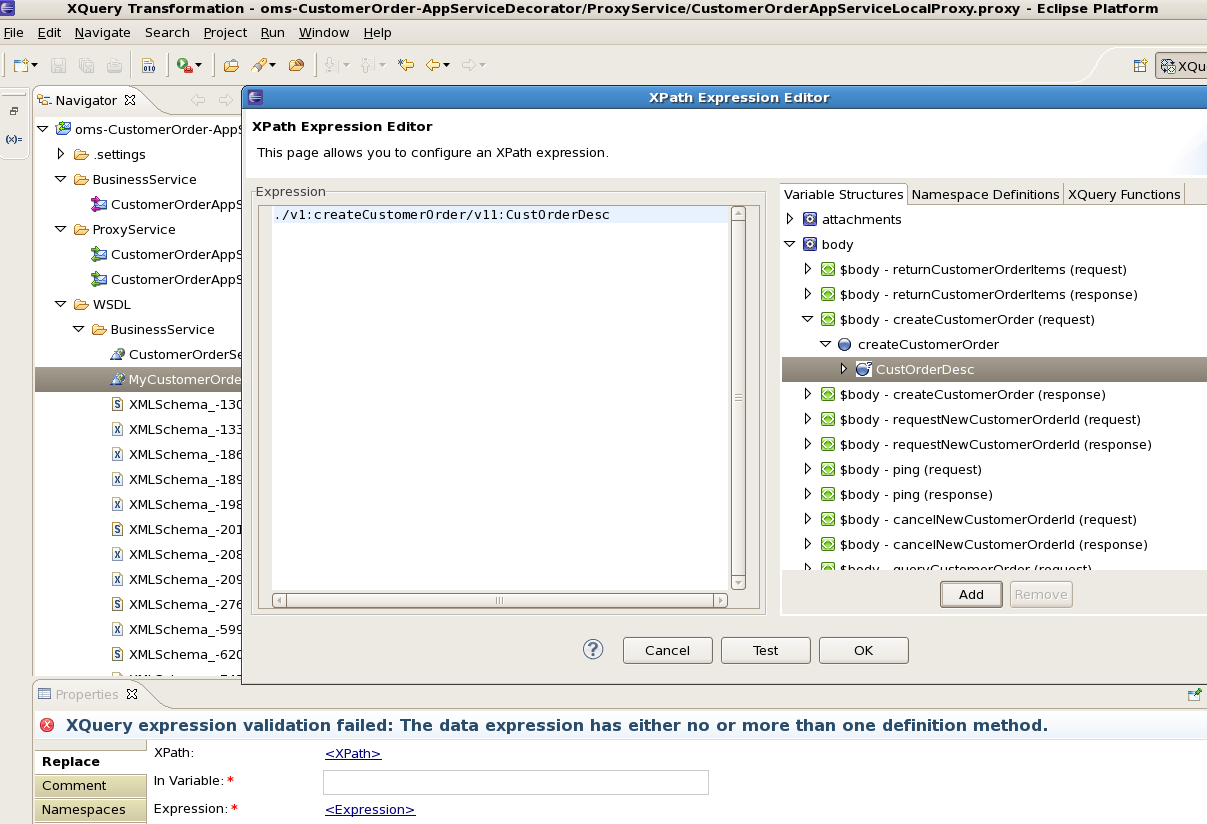Click the help question mark icon in dialog

click(x=593, y=650)
